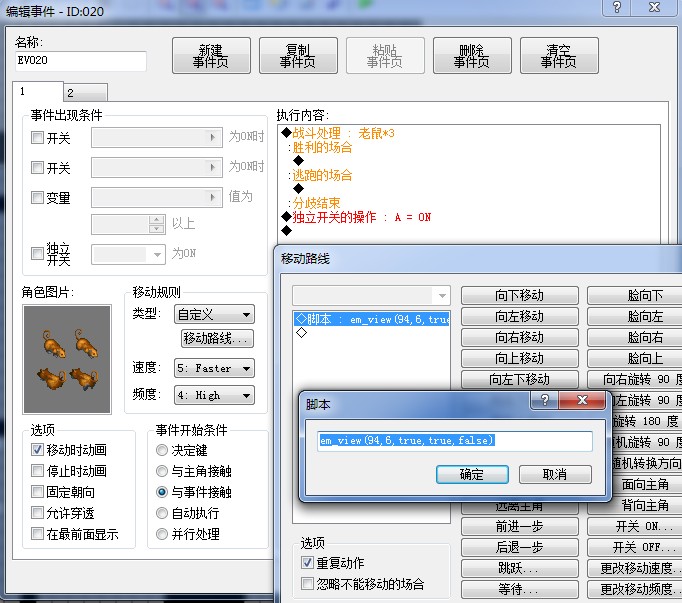
Task: Edit the event name field EV020
Action: [x=80, y=60]
